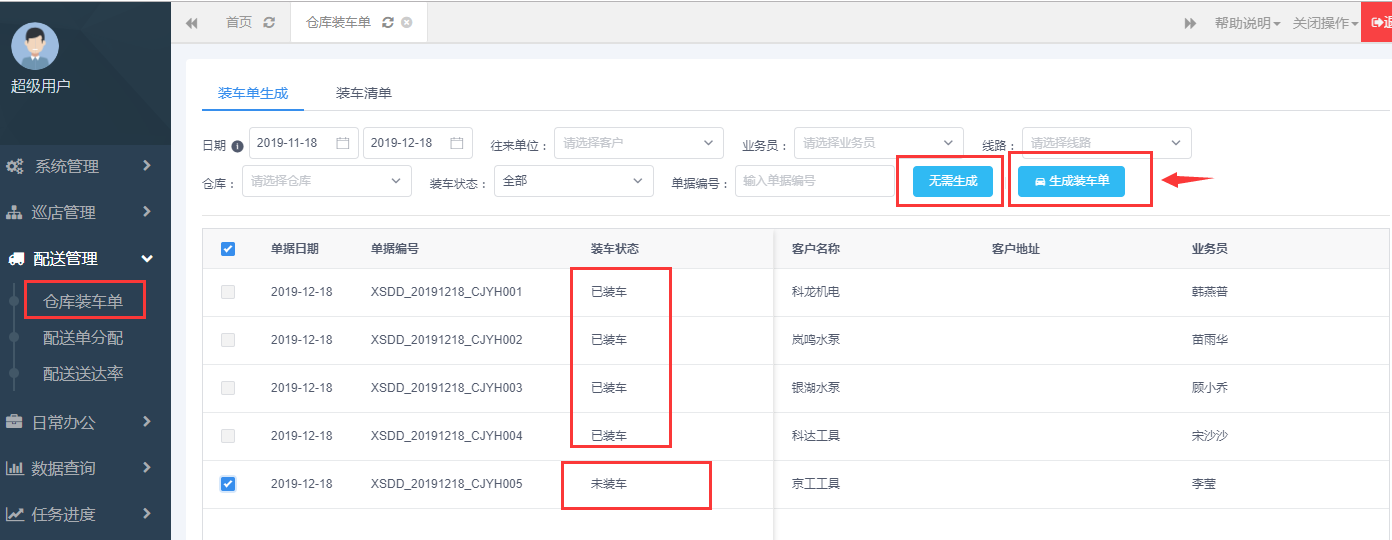Click the 无需生成 button
The height and width of the screenshot is (540, 1392).
coord(952,181)
